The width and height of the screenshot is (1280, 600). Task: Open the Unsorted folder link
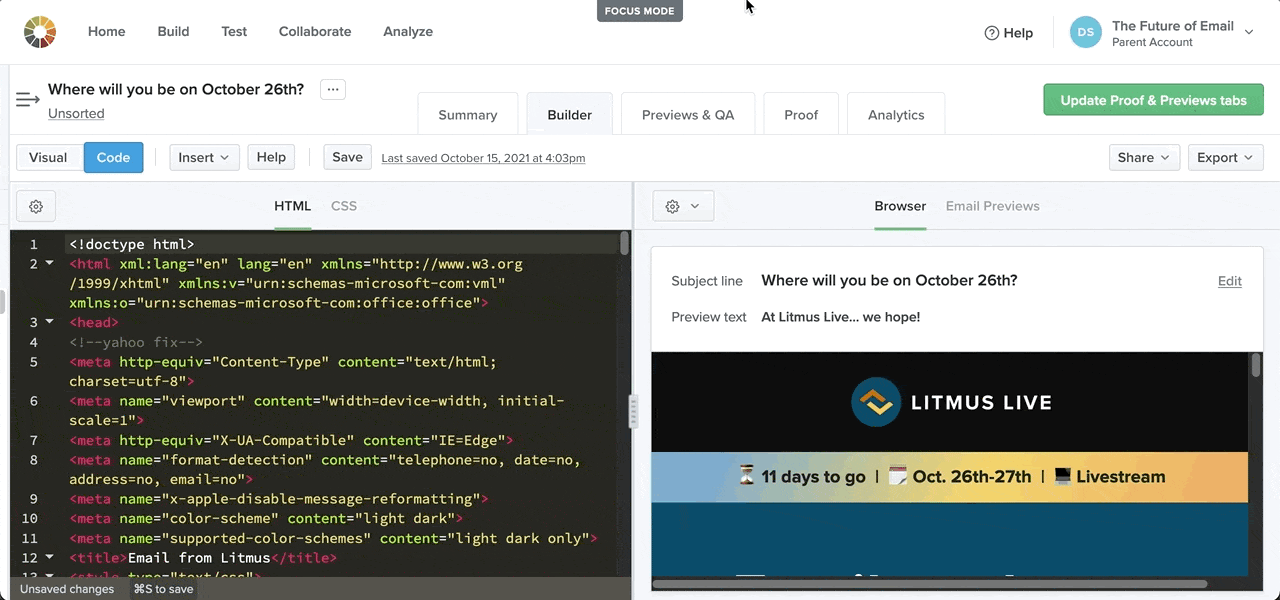pos(76,113)
